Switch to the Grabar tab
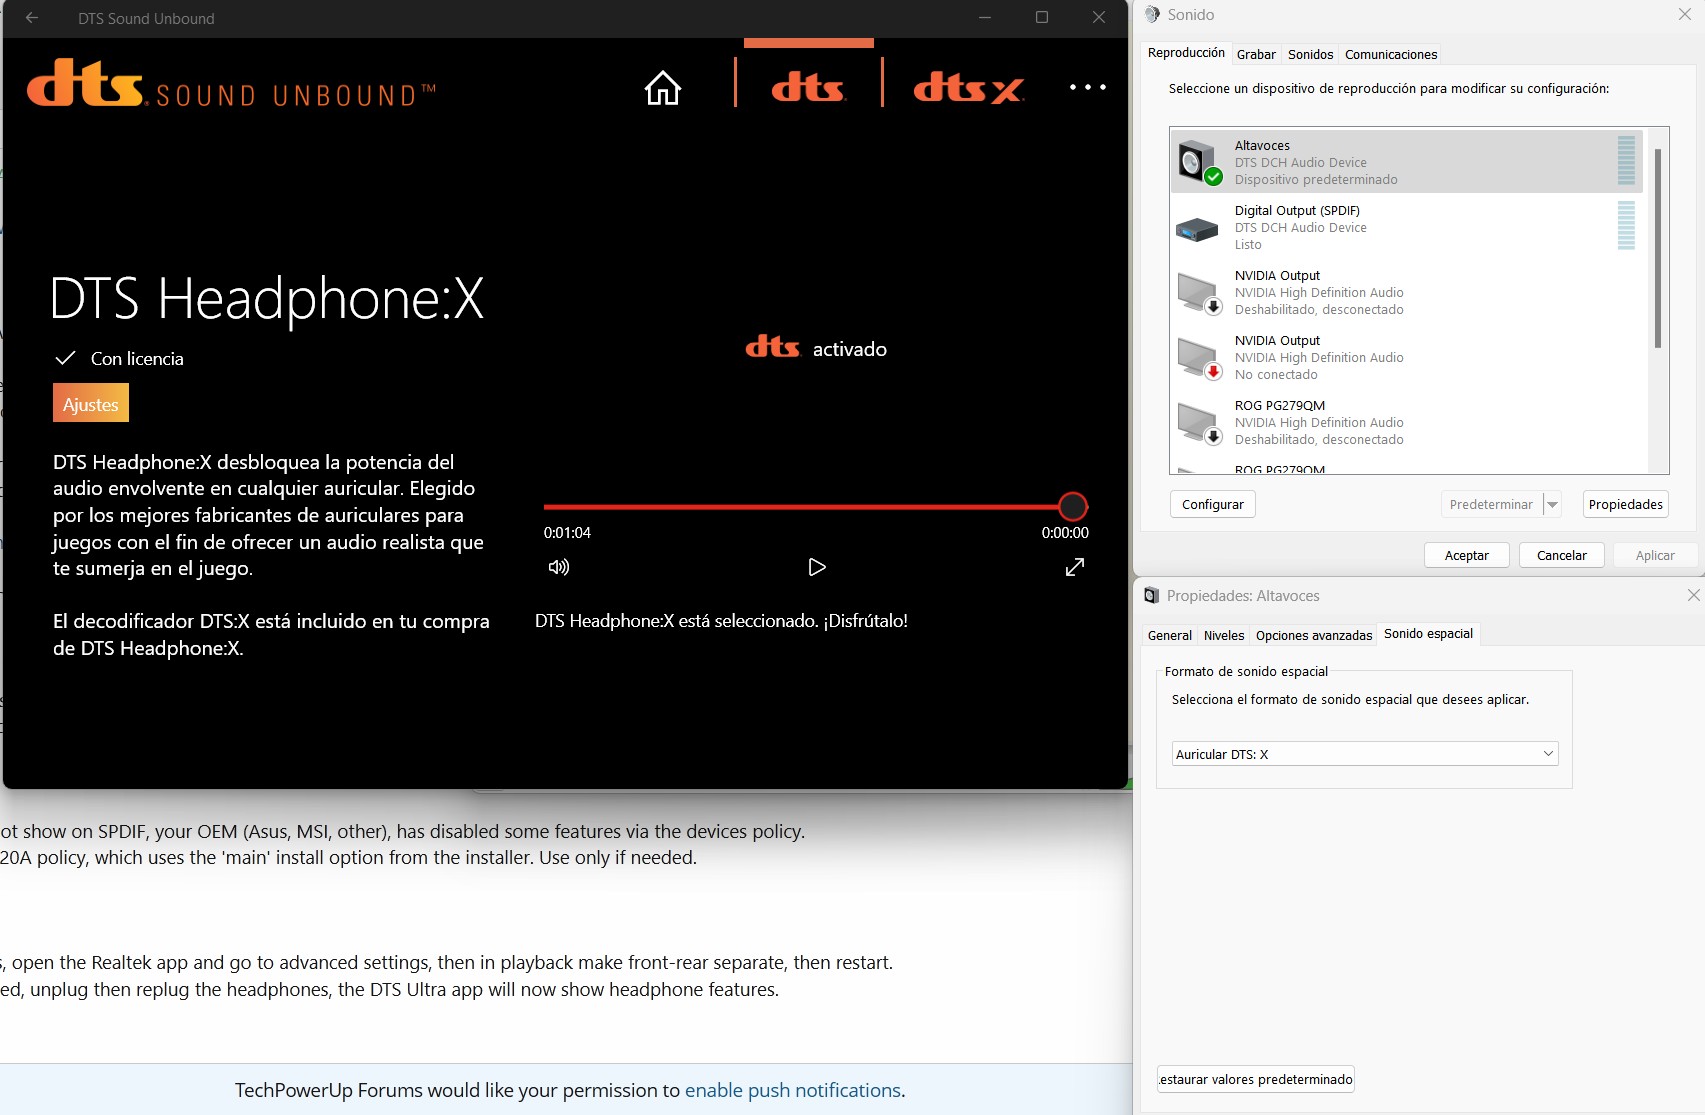Viewport: 1705px width, 1115px height. (x=1256, y=54)
